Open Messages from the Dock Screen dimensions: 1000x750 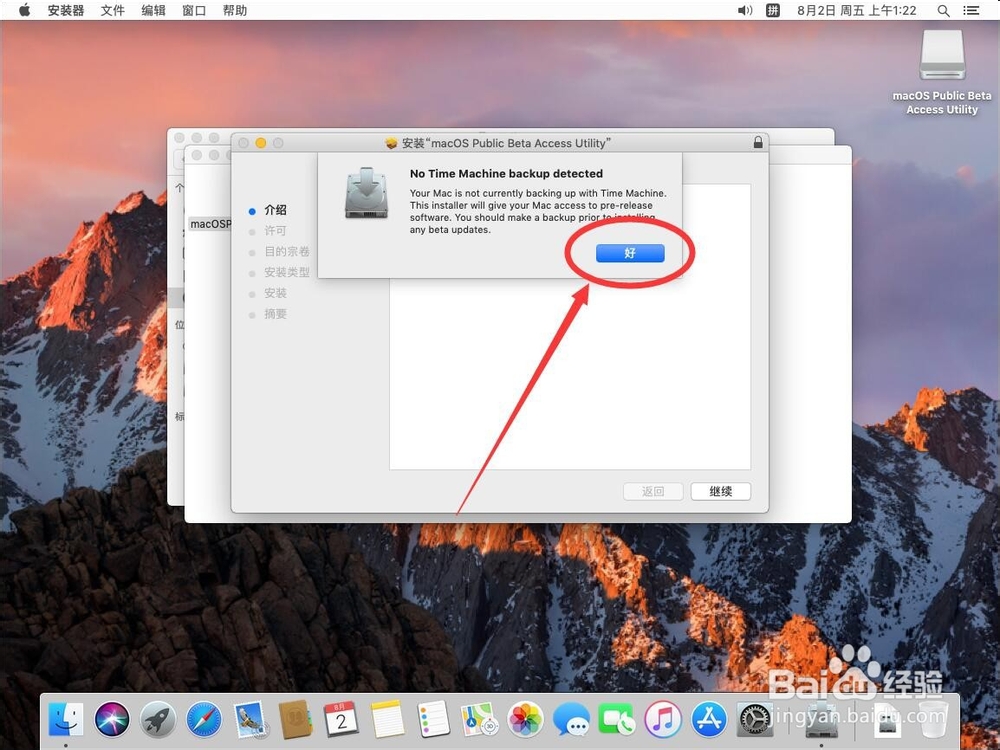click(x=571, y=719)
